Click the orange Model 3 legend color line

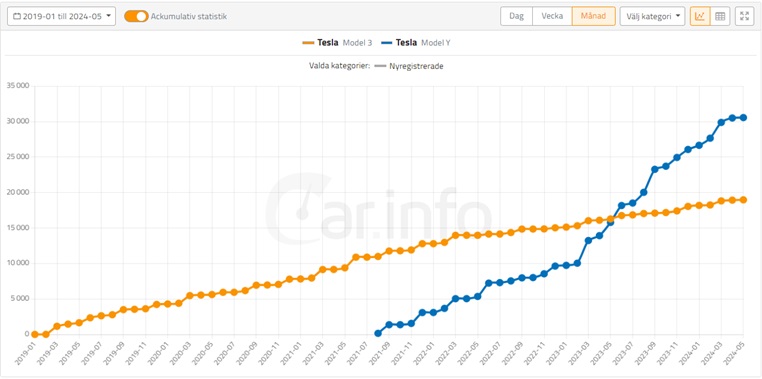click(309, 43)
